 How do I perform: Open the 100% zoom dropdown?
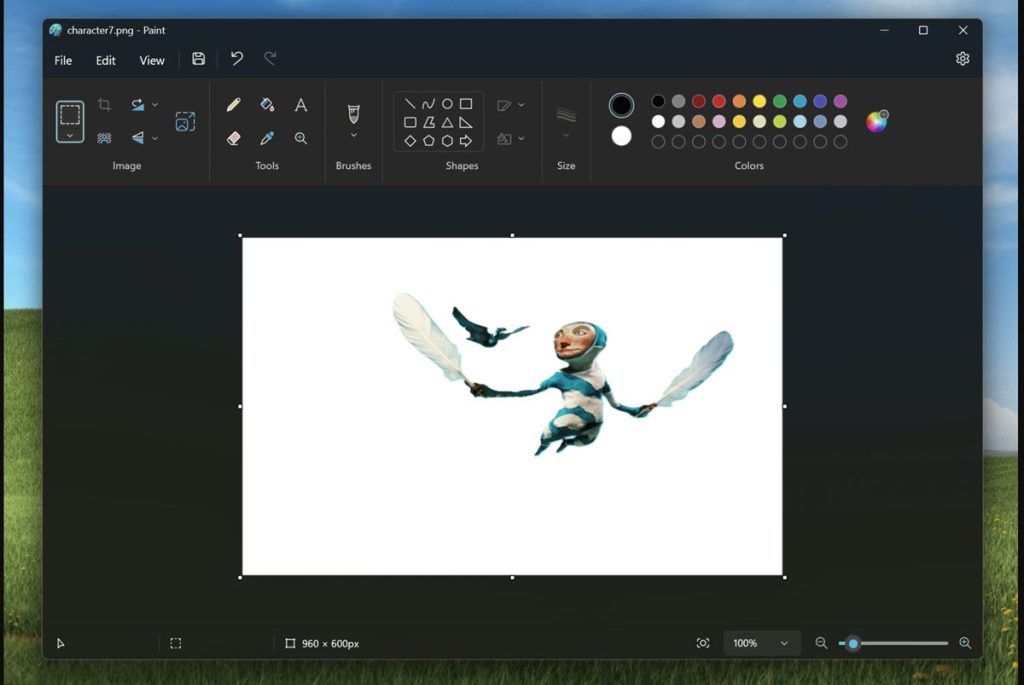[761, 643]
